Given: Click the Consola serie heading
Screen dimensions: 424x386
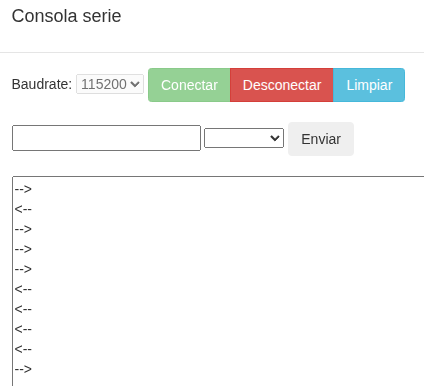Looking at the screenshot, I should coord(66,16).
